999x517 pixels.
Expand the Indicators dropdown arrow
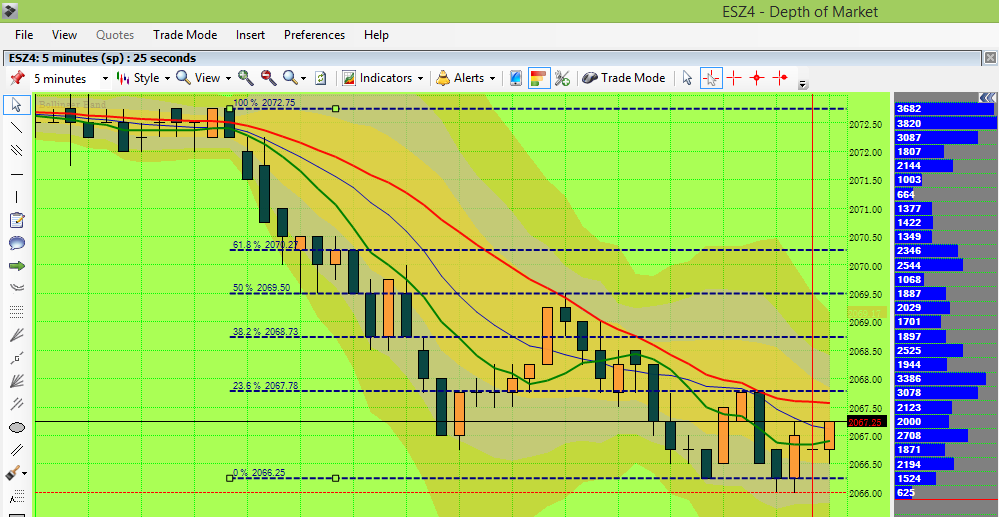tap(420, 78)
